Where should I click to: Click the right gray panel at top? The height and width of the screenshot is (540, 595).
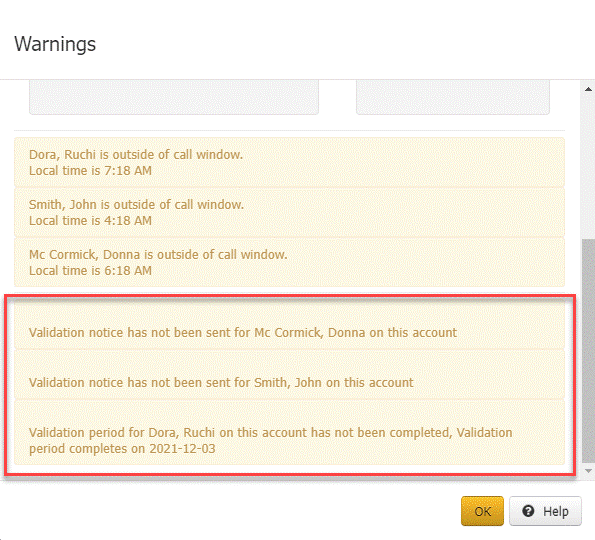453,97
